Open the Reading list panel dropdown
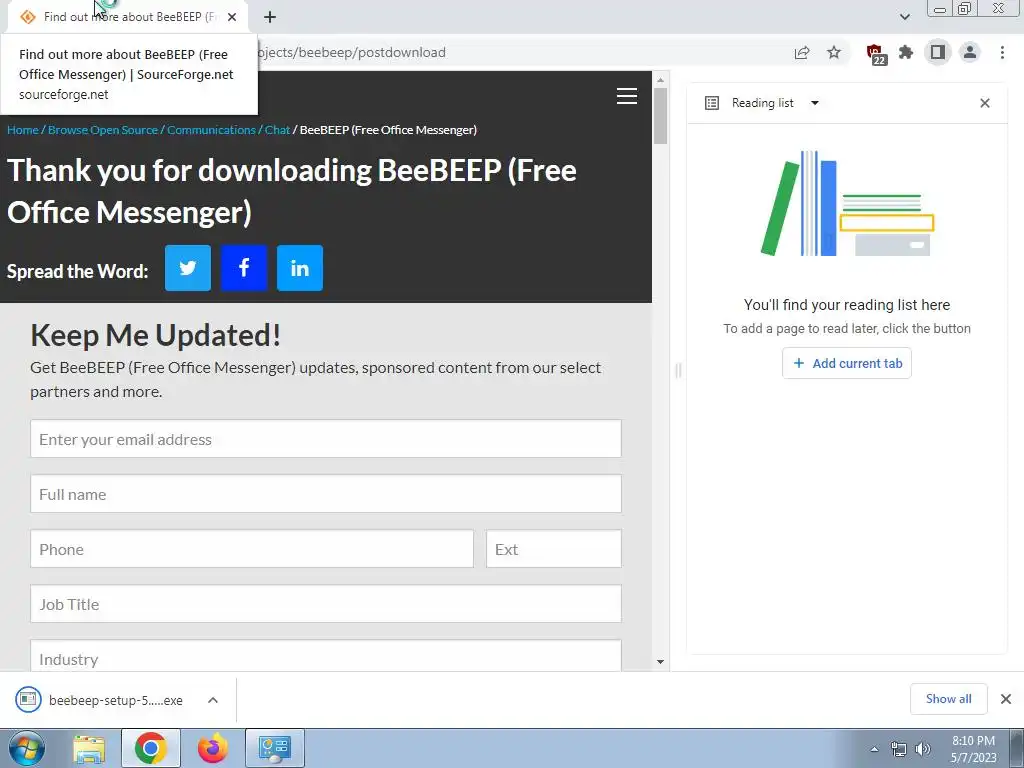The image size is (1024, 768). pyautogui.click(x=814, y=103)
